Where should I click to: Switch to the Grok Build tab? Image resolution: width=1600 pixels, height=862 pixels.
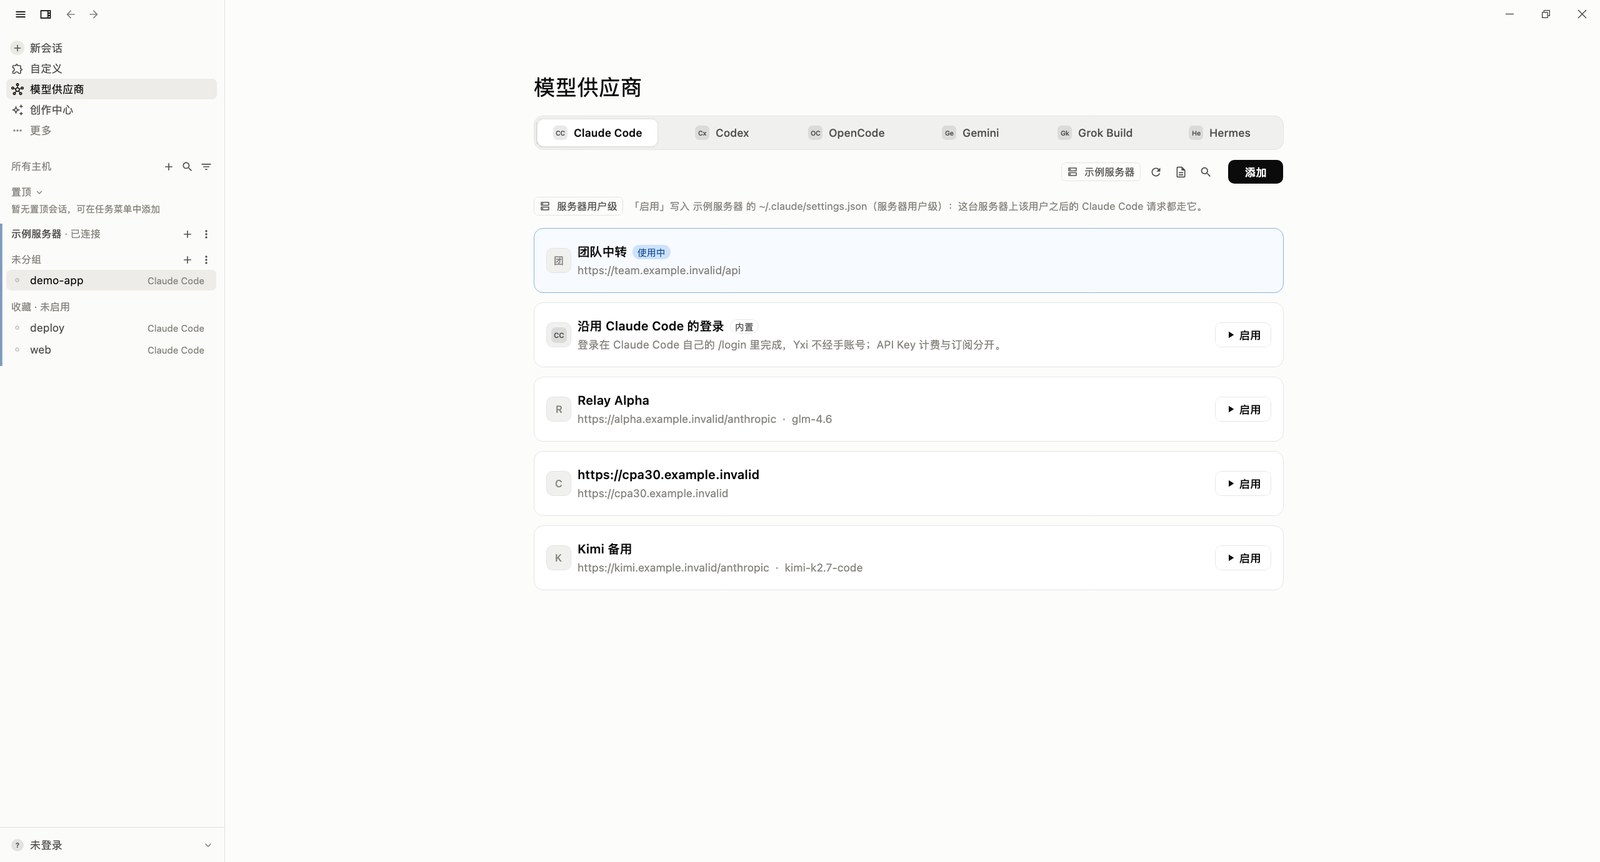pos(1095,133)
